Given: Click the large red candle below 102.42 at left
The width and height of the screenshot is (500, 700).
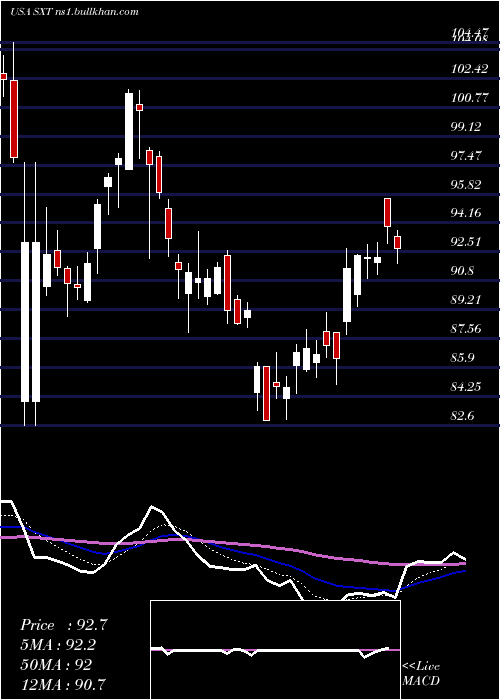Looking at the screenshot, I should click(14, 119).
